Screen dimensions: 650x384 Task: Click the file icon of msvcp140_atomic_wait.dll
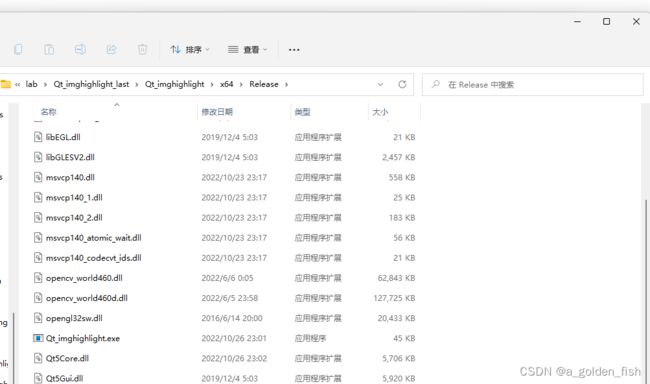click(x=38, y=238)
